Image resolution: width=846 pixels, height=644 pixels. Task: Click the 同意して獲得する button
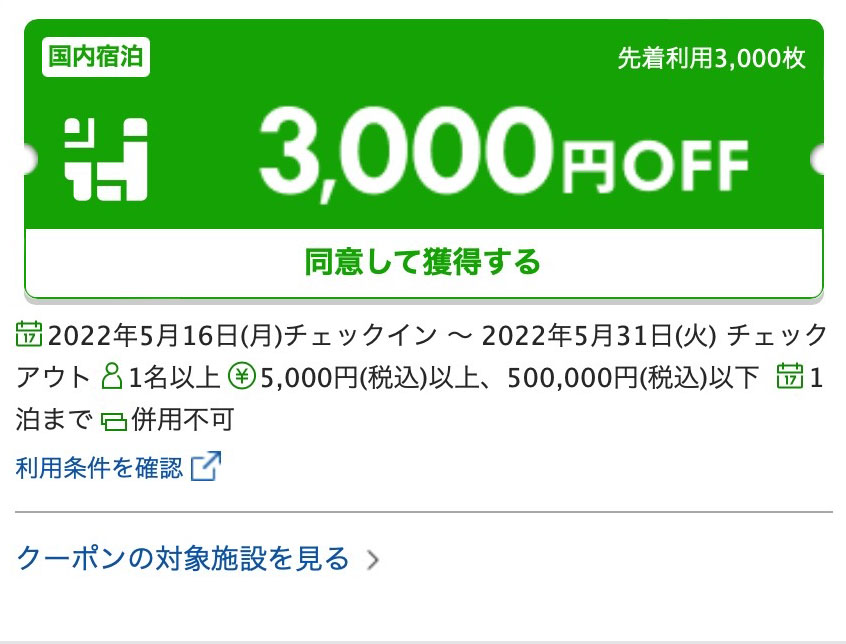pyautogui.click(x=424, y=263)
